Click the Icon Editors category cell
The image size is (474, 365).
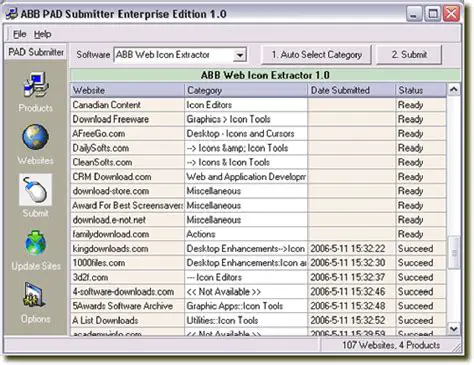pos(246,105)
